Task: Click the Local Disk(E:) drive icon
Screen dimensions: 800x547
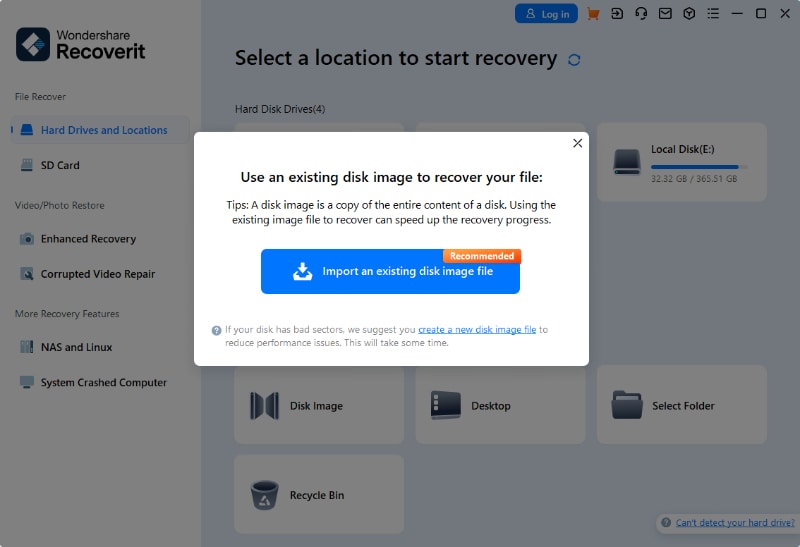Action: pos(627,162)
